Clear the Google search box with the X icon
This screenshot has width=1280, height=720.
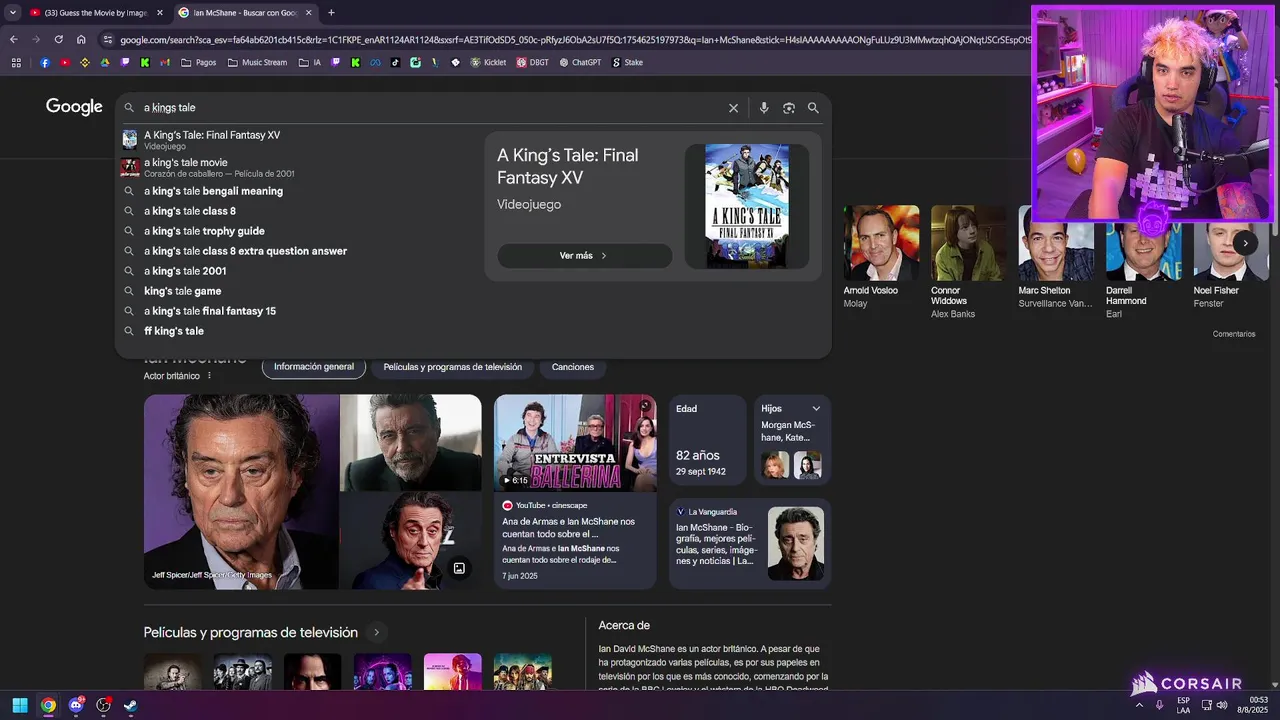click(733, 108)
